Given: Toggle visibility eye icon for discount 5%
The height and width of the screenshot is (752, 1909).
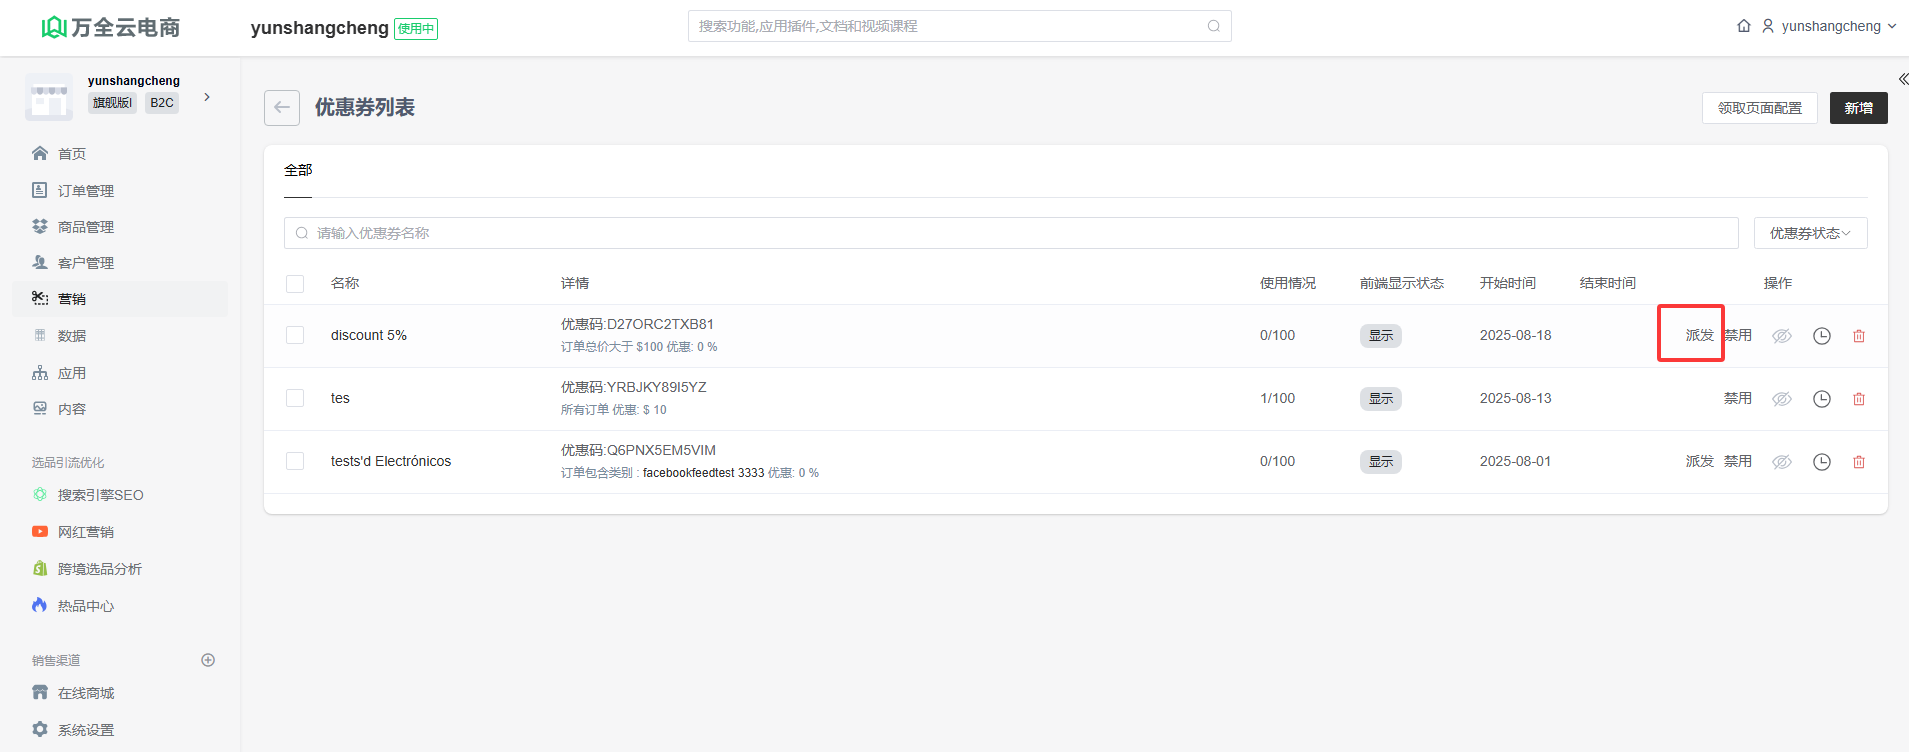Looking at the screenshot, I should click(1781, 336).
